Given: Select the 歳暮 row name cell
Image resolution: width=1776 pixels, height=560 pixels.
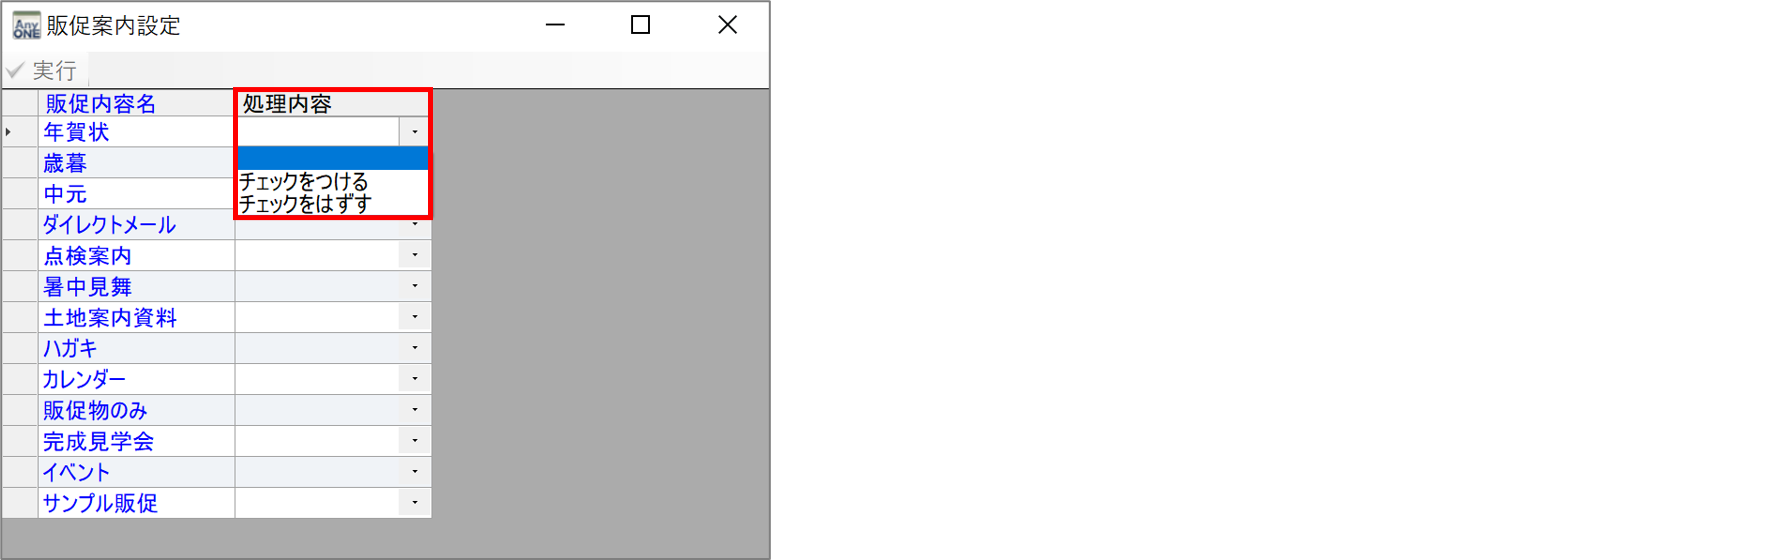Looking at the screenshot, I should [x=136, y=163].
